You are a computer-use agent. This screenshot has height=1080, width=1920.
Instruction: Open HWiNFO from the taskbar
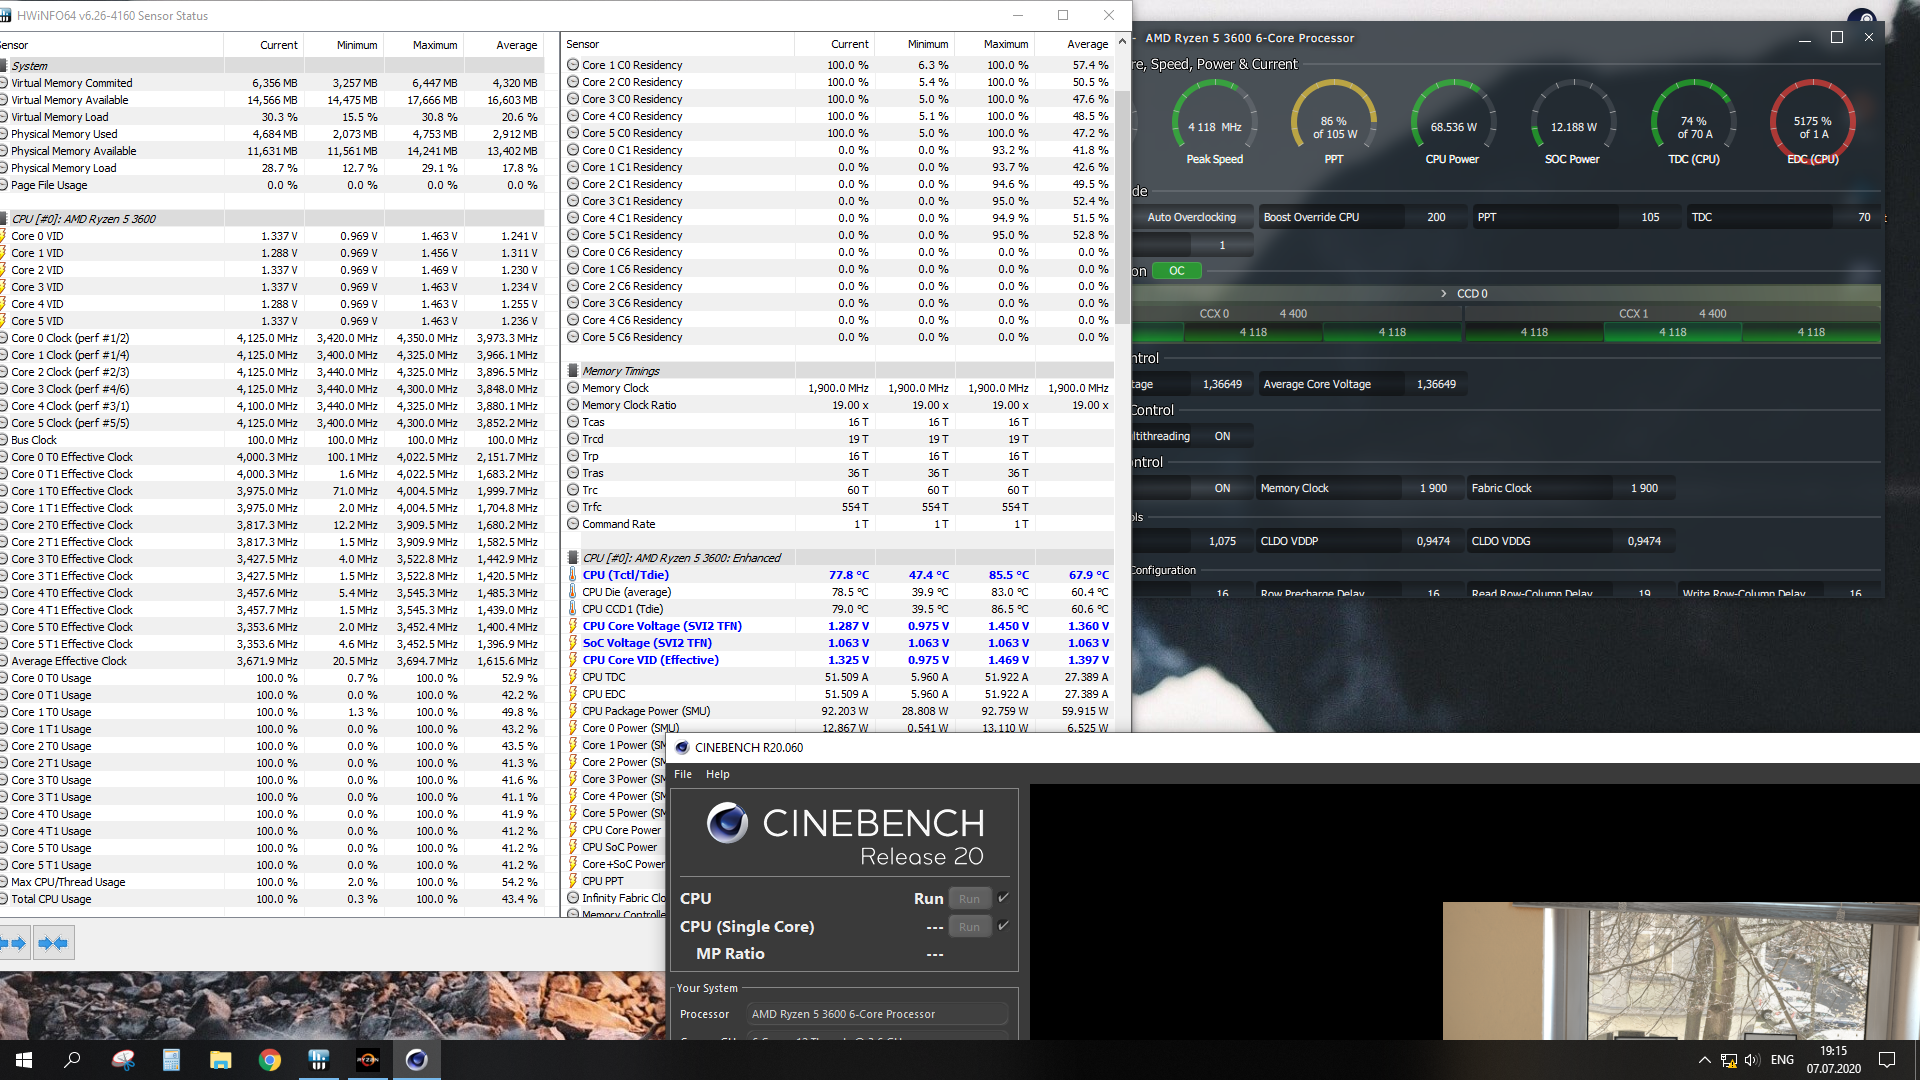(319, 1060)
